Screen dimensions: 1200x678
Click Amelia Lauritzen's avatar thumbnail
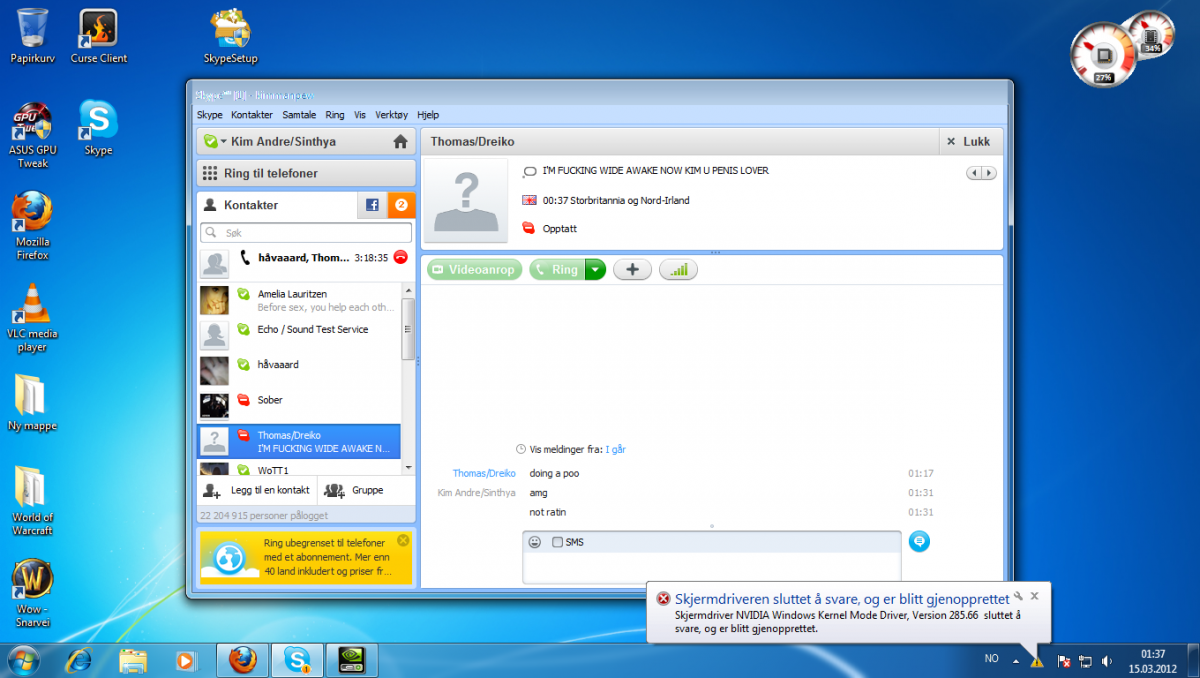point(214,300)
